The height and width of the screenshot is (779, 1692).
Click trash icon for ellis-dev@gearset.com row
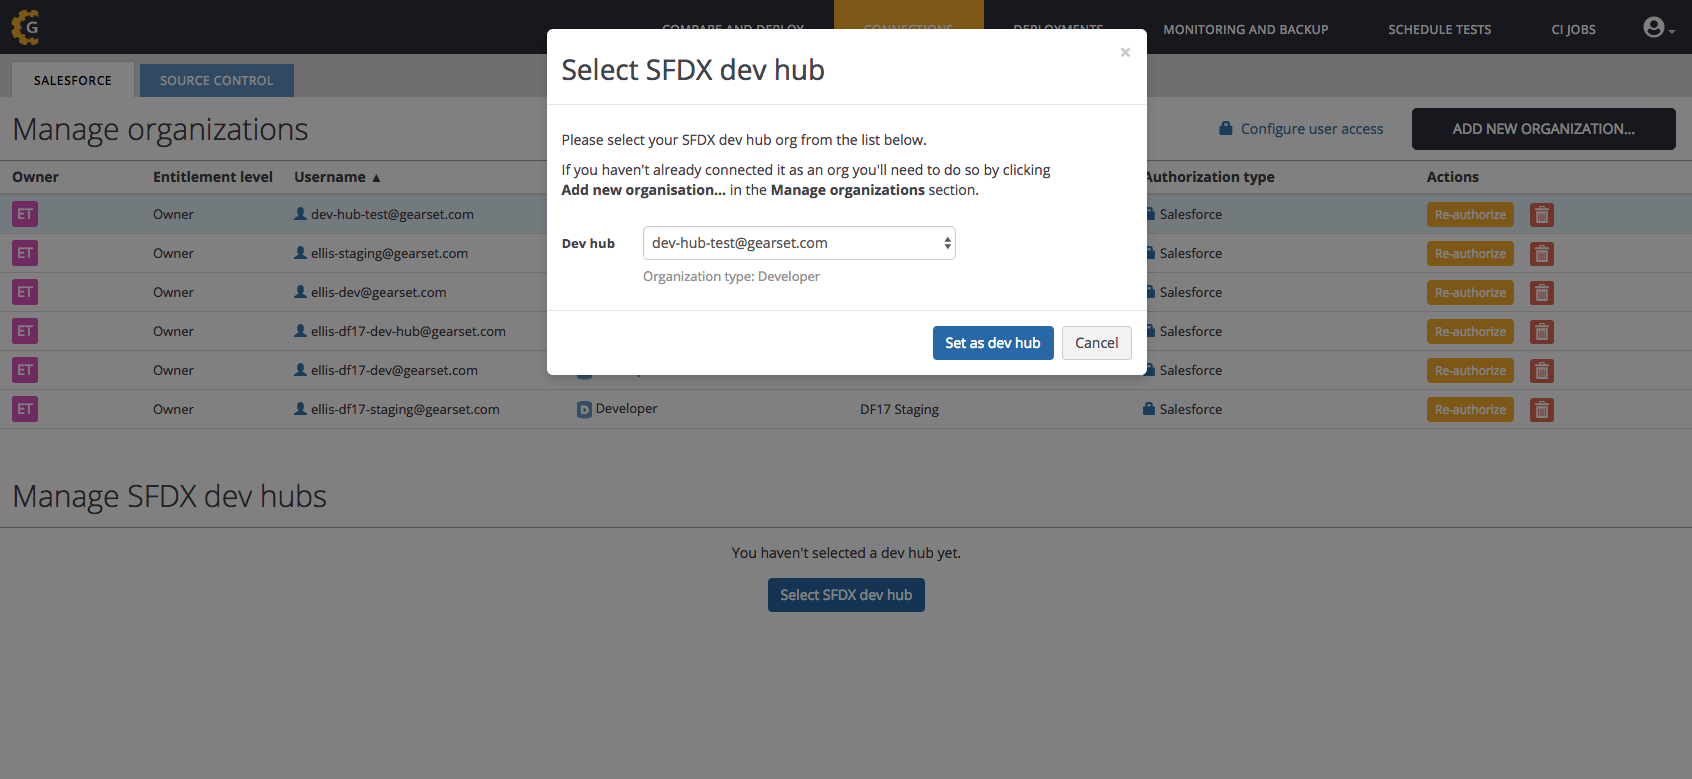(1541, 293)
